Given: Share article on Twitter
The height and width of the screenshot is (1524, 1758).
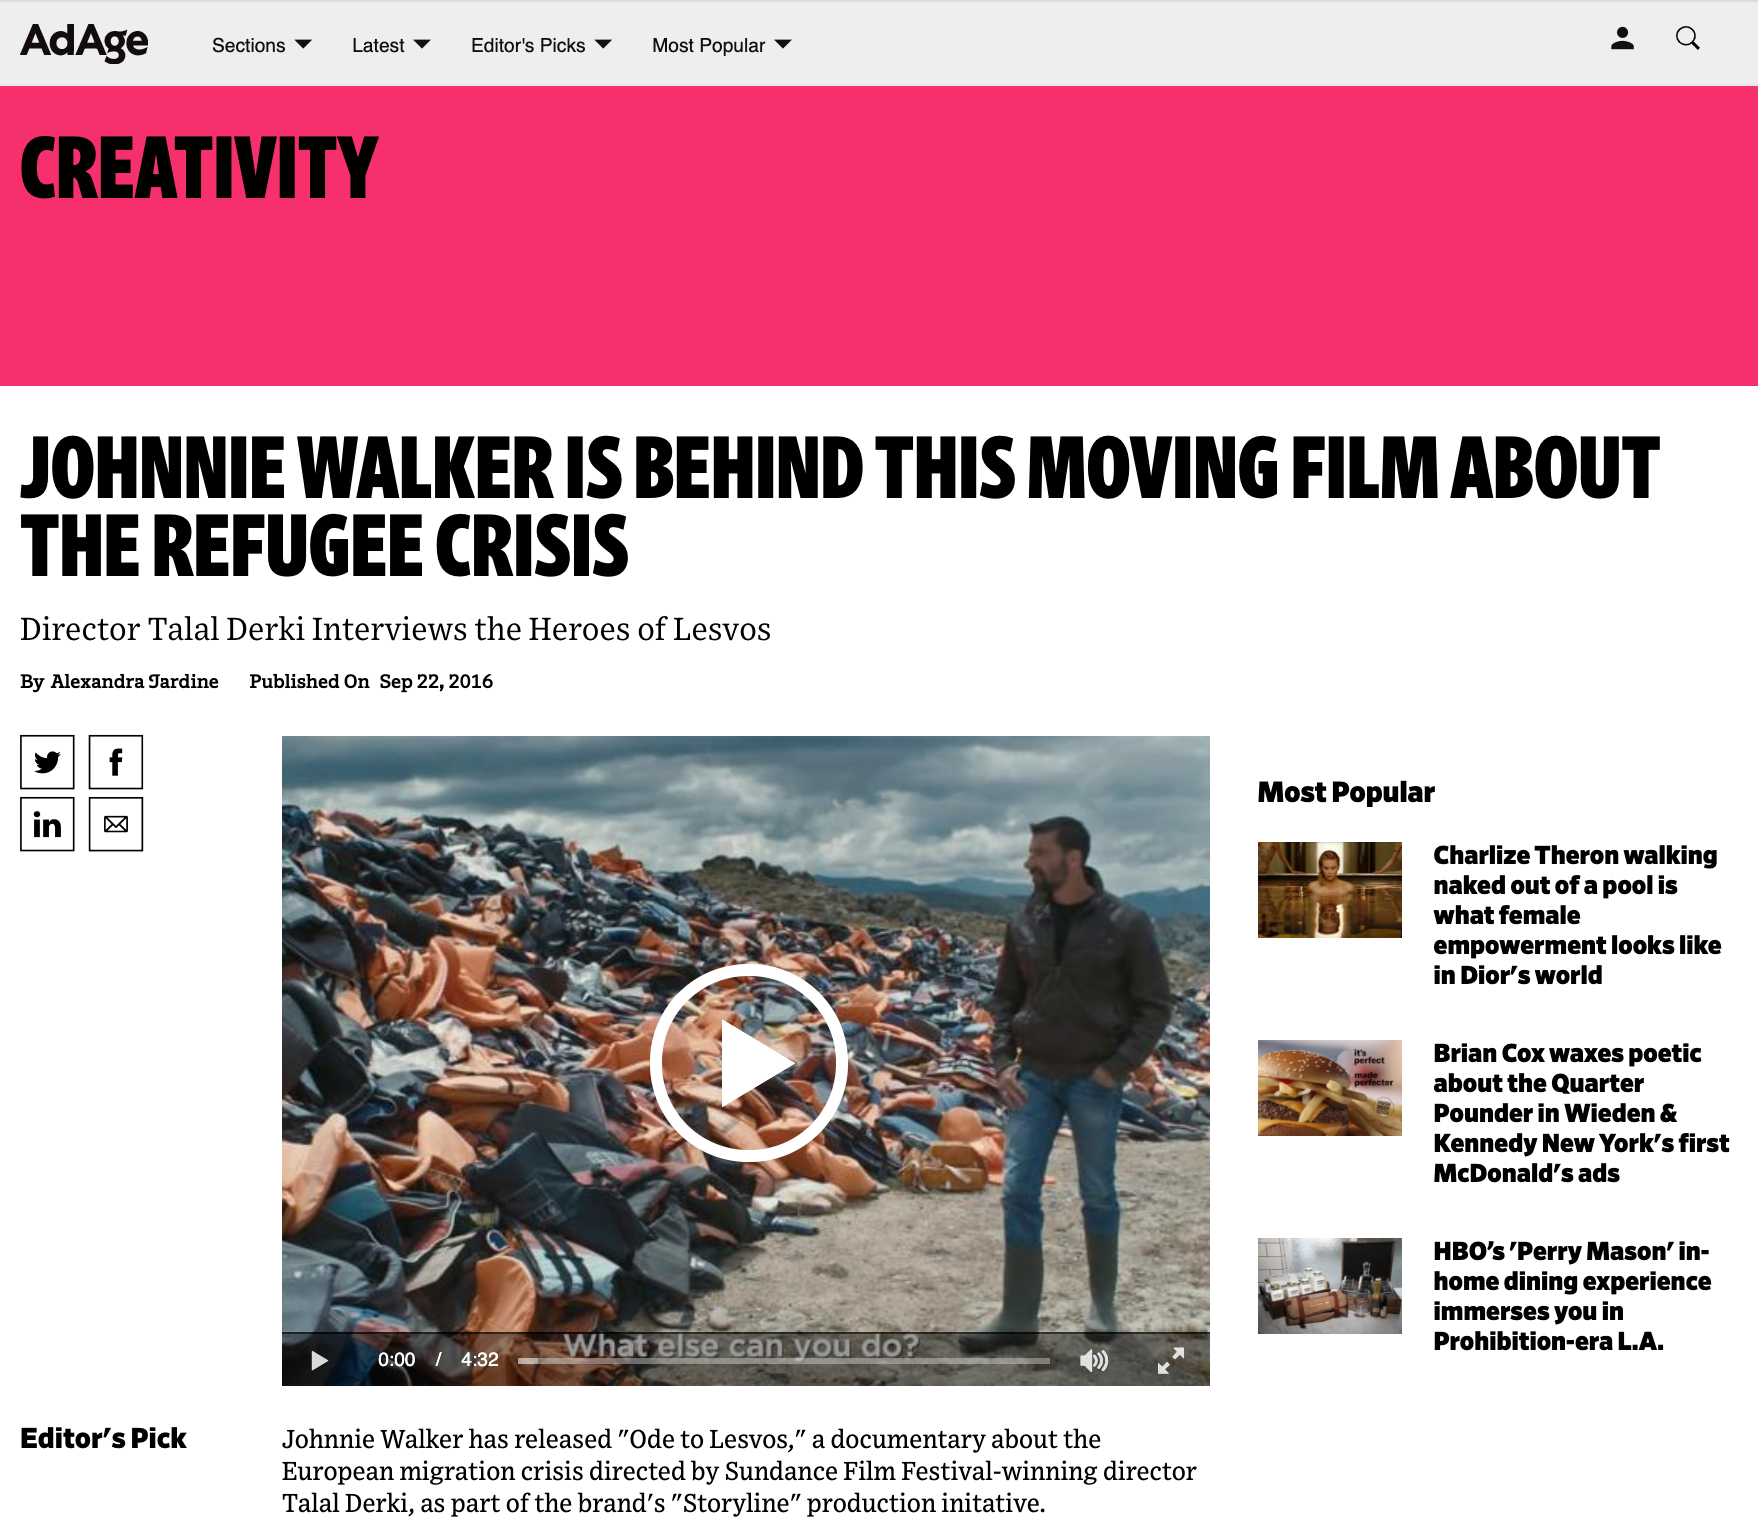Looking at the screenshot, I should click(x=47, y=762).
